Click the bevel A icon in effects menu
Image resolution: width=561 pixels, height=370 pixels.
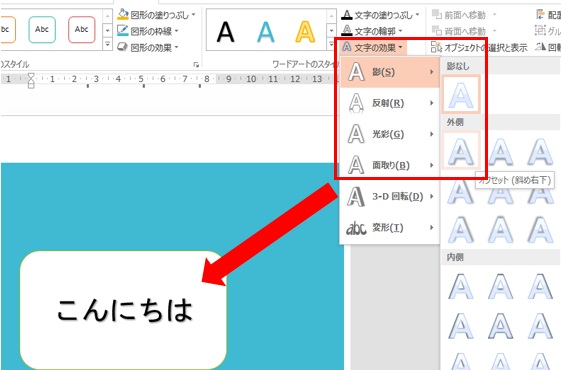(356, 165)
